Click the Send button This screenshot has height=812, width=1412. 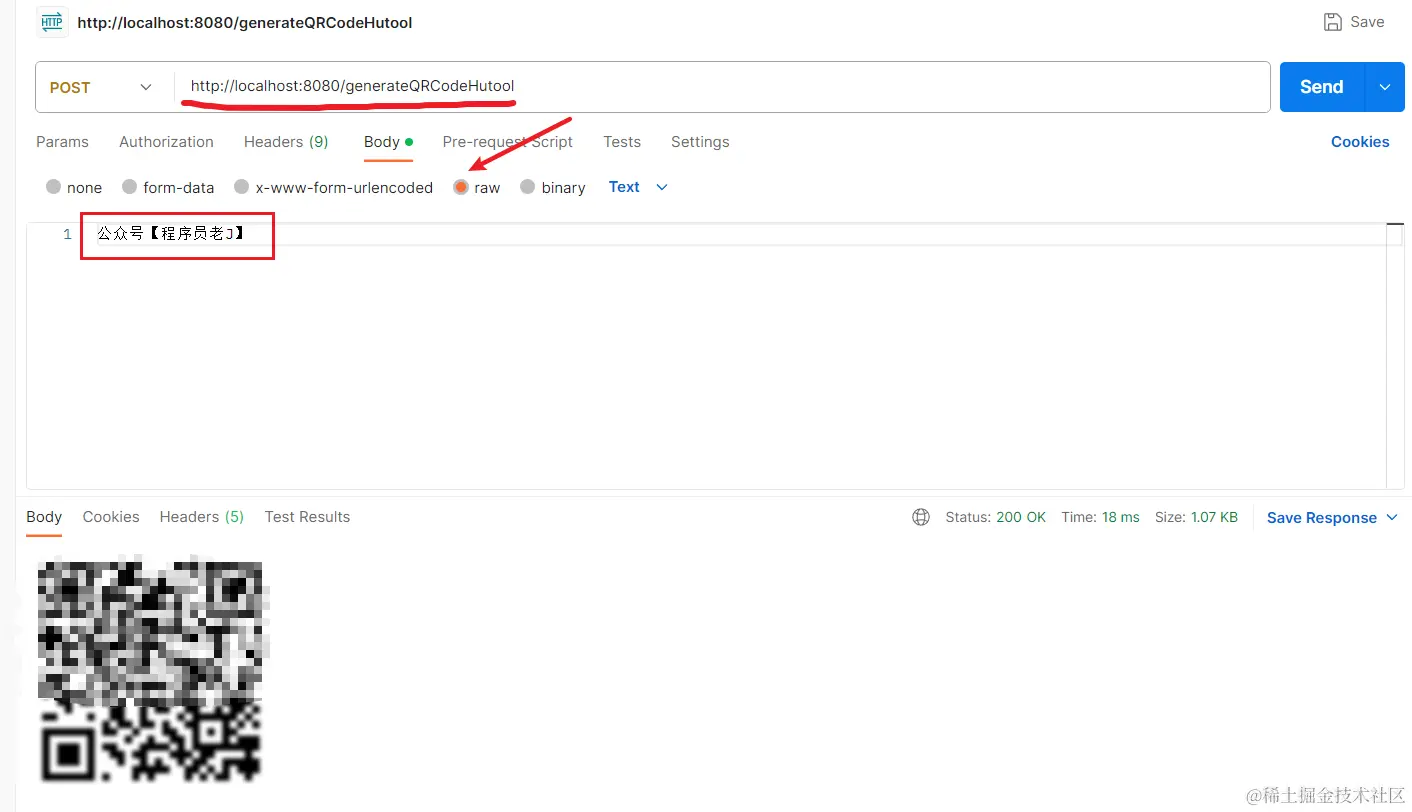pyautogui.click(x=1322, y=87)
